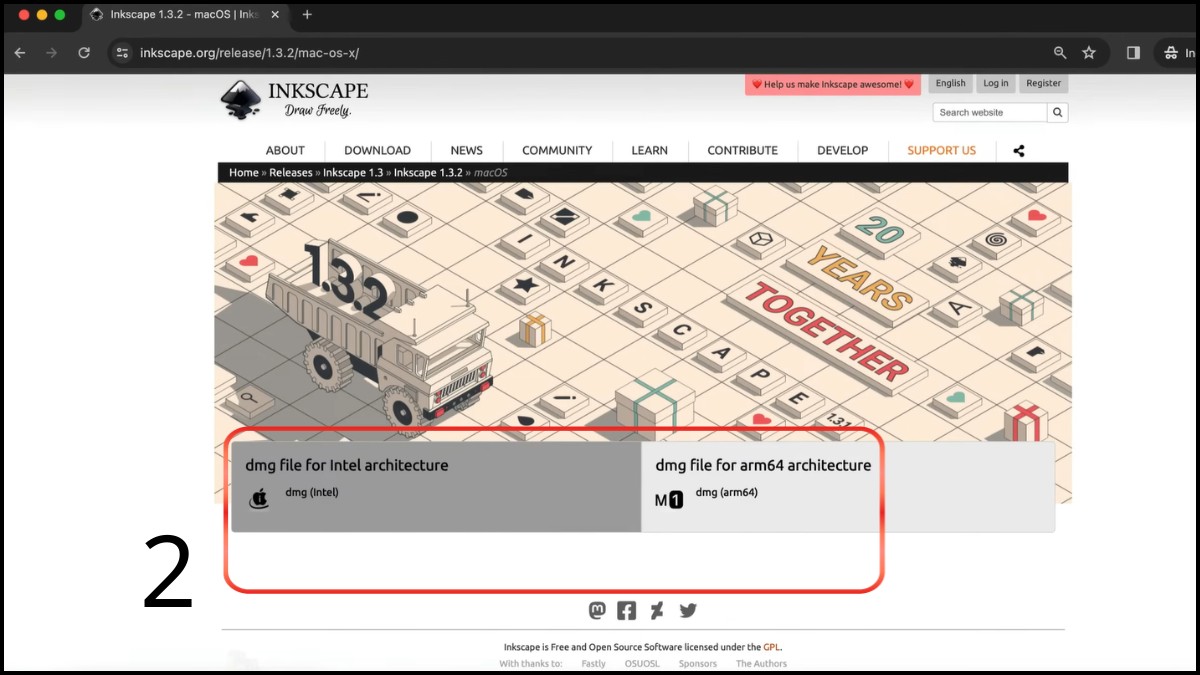Click the Apple icon beside dmg (Intel)
The height and width of the screenshot is (675, 1200).
(259, 498)
